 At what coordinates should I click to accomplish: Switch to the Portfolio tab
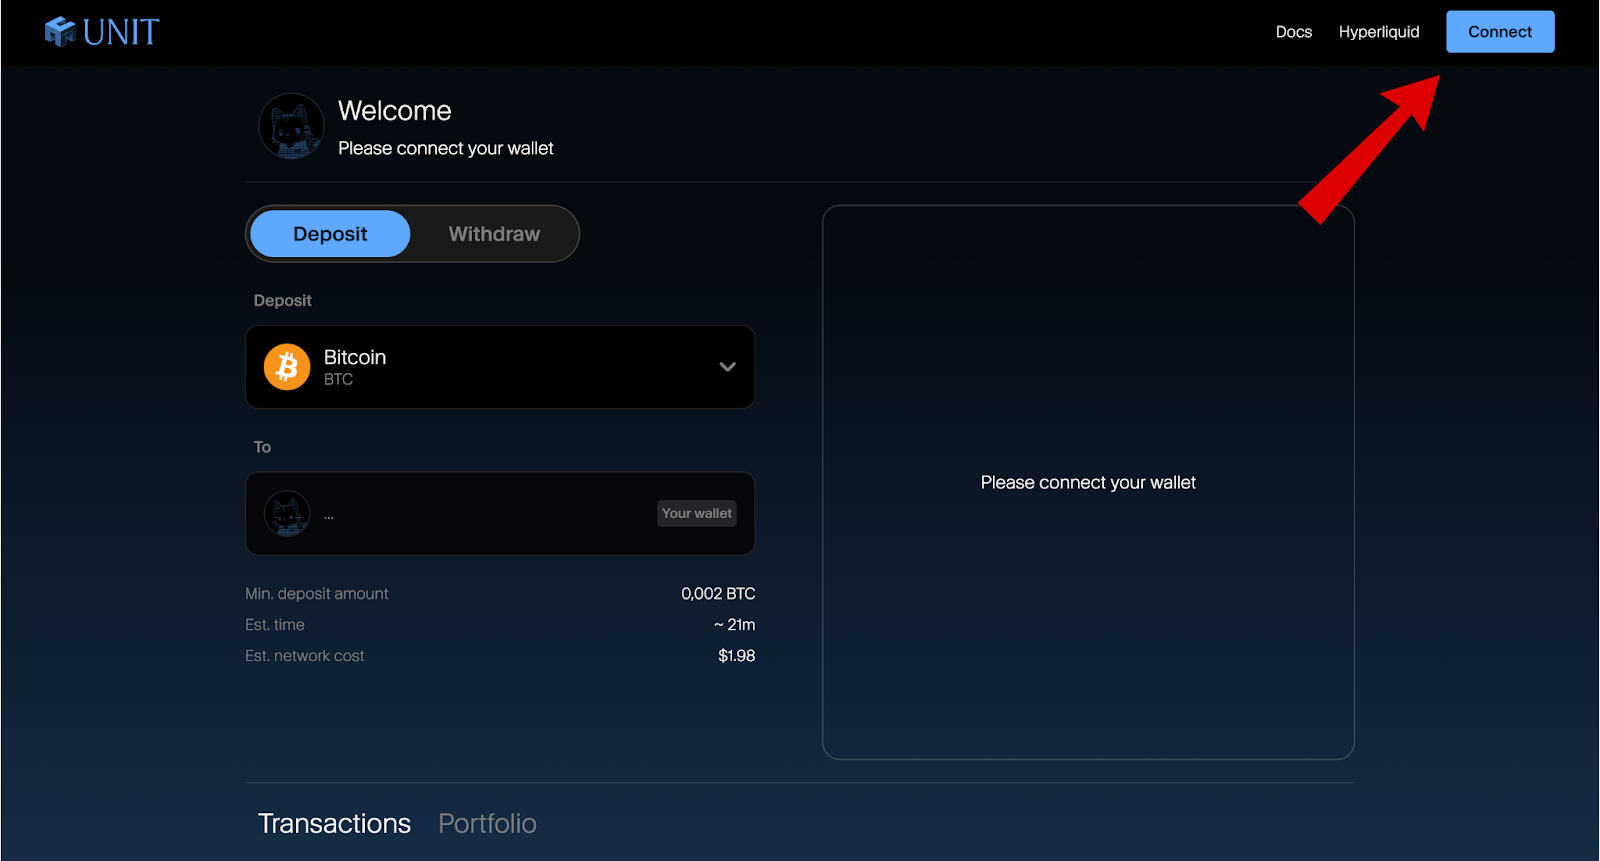pos(487,823)
